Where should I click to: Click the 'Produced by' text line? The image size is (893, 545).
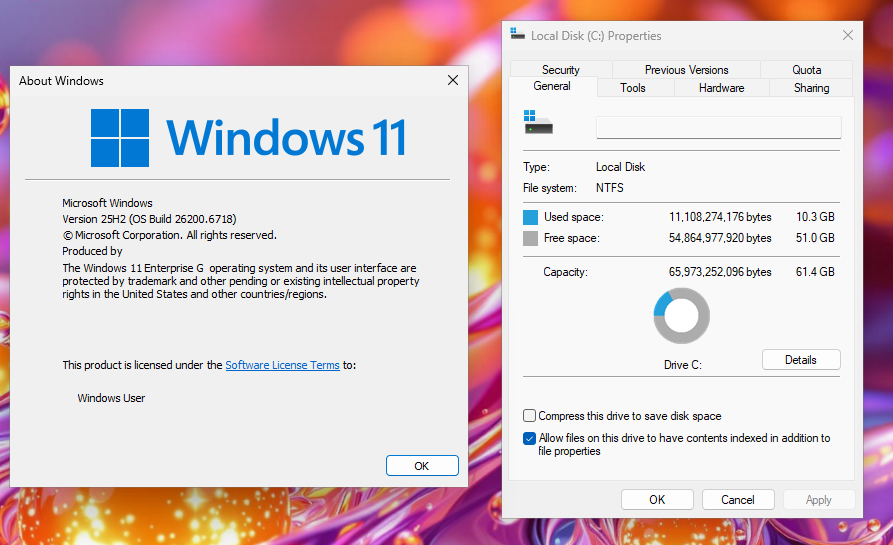(92, 251)
